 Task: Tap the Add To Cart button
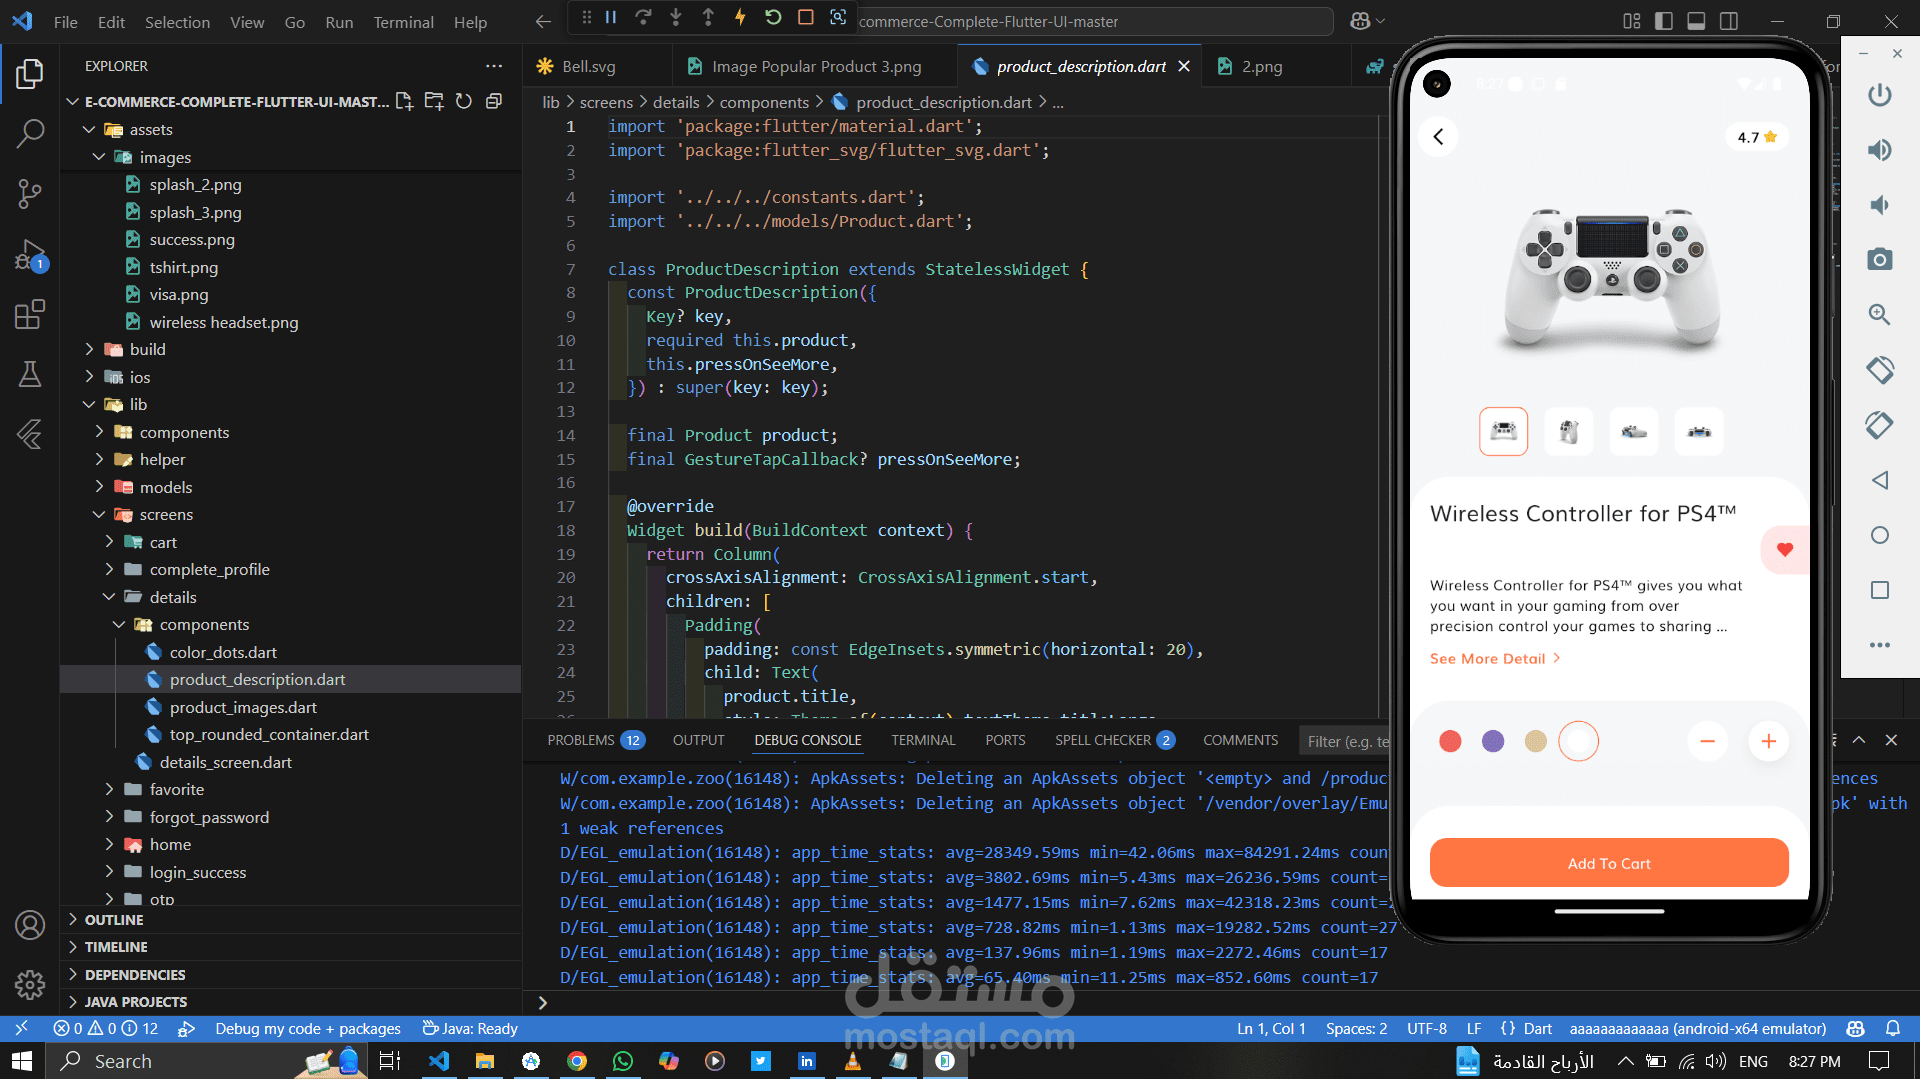1609,863
